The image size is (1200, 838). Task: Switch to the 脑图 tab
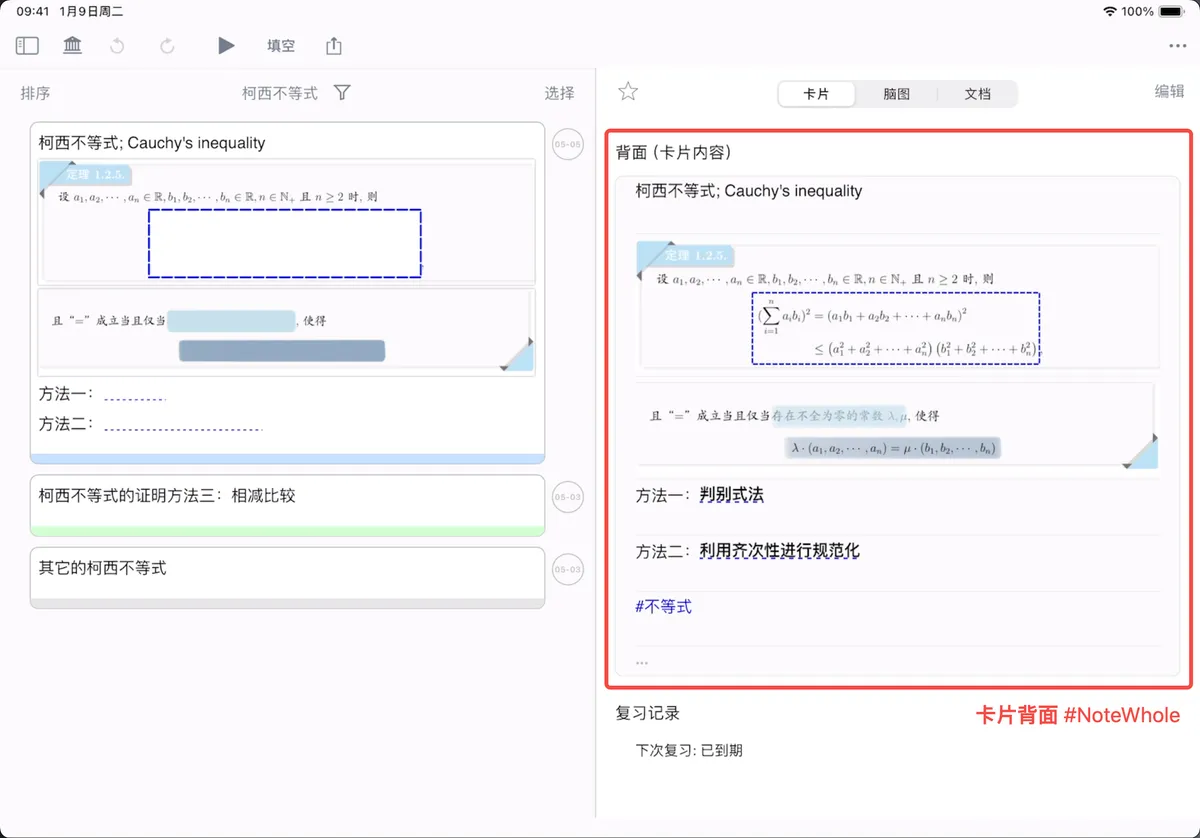coord(897,94)
